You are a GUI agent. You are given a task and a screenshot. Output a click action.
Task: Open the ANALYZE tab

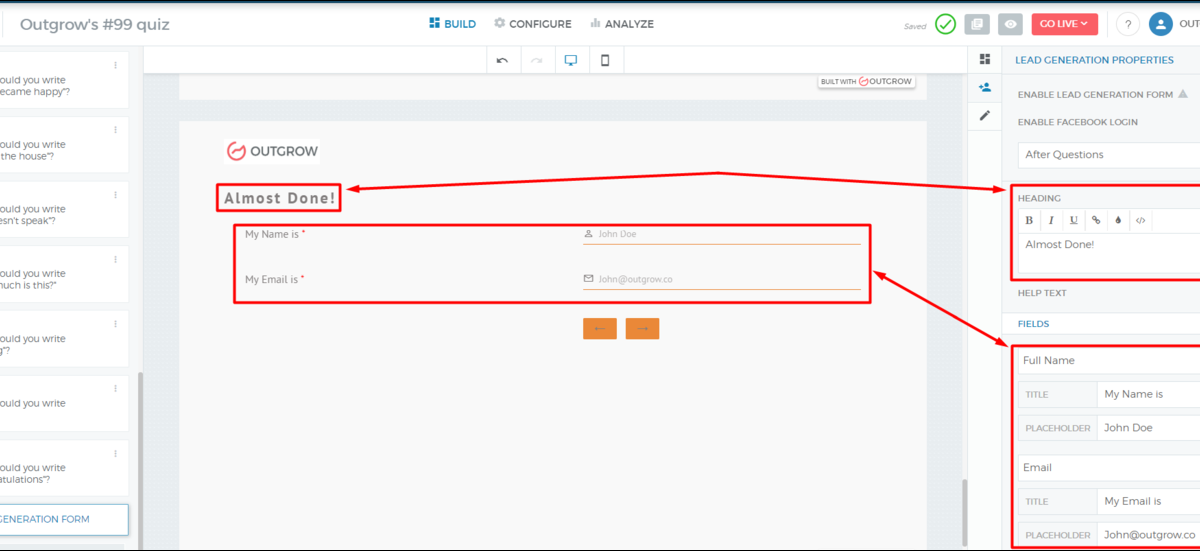click(x=621, y=24)
